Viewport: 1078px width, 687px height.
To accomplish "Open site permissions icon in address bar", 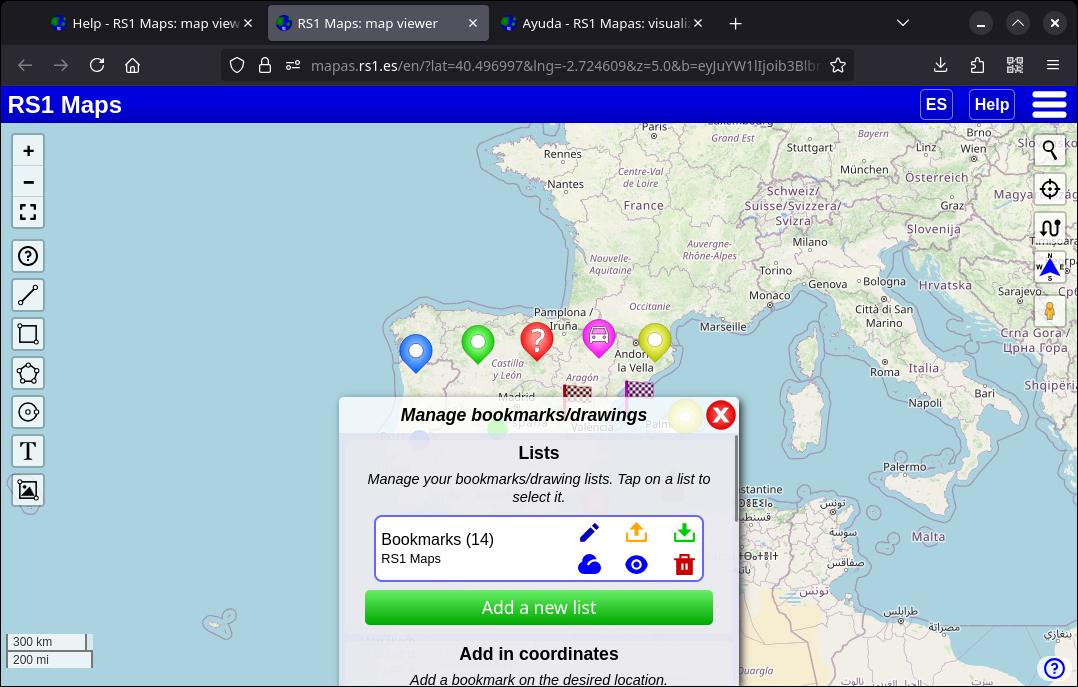I will tap(293, 65).
